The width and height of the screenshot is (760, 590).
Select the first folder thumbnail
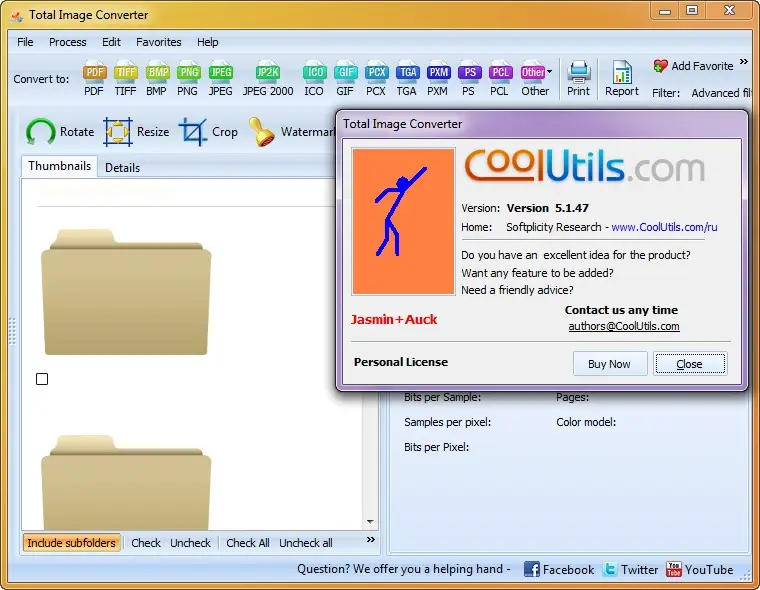(126, 292)
